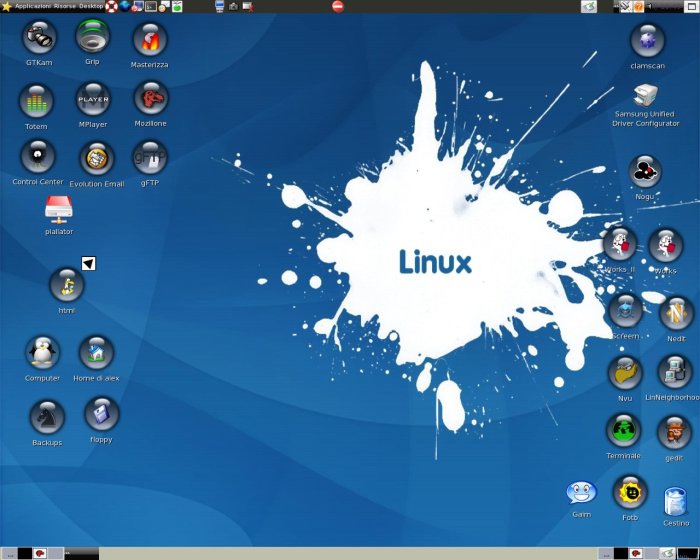Launch the Backups chess knight icon

pyautogui.click(x=47, y=418)
